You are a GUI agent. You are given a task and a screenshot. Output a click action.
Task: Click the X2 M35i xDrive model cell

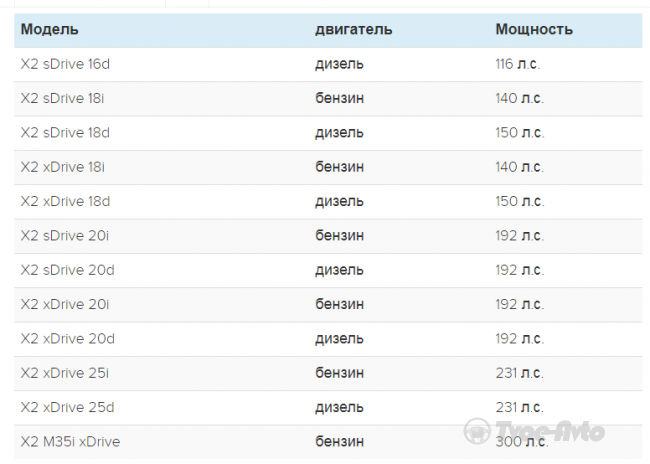pos(70,442)
